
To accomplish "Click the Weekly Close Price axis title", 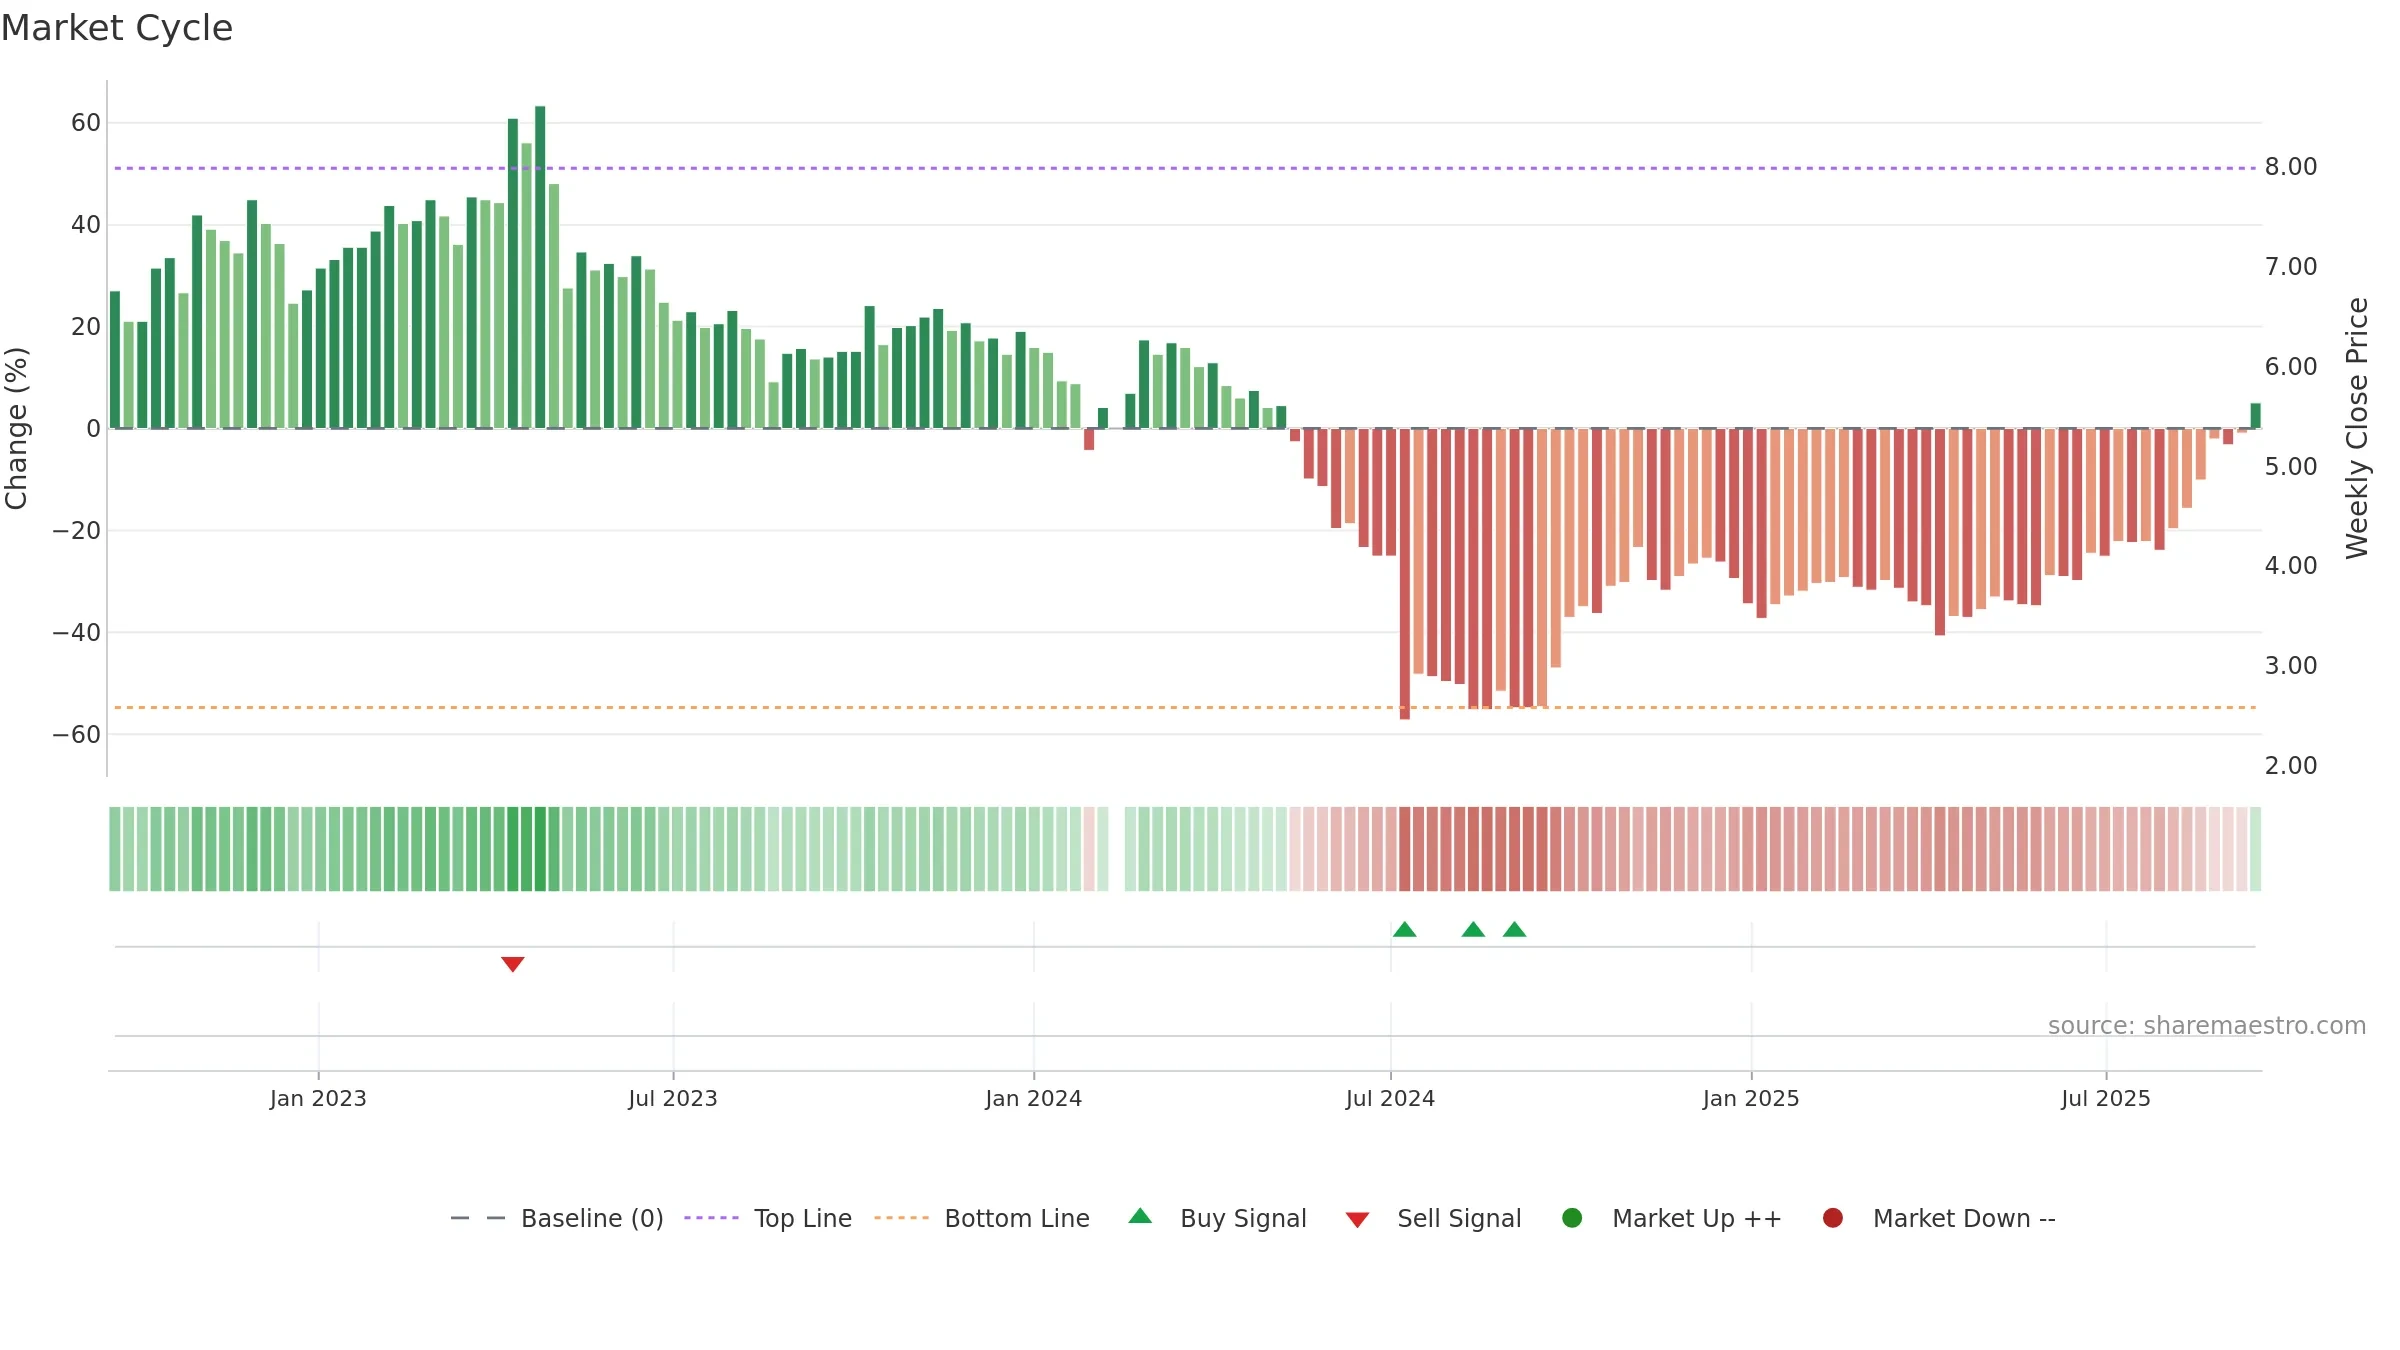I will (2357, 428).
